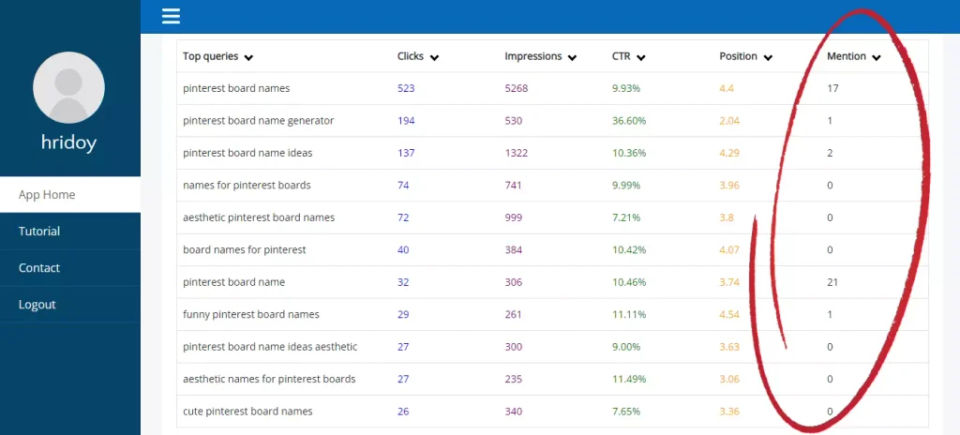
Task: Select query 'pinterest board name ideas'
Action: tap(247, 153)
